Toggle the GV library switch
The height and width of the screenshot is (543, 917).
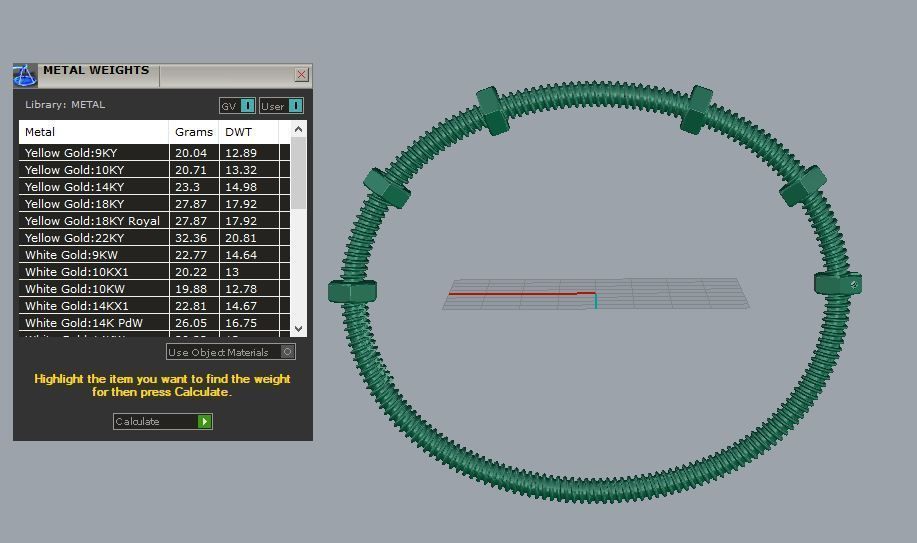click(237, 106)
